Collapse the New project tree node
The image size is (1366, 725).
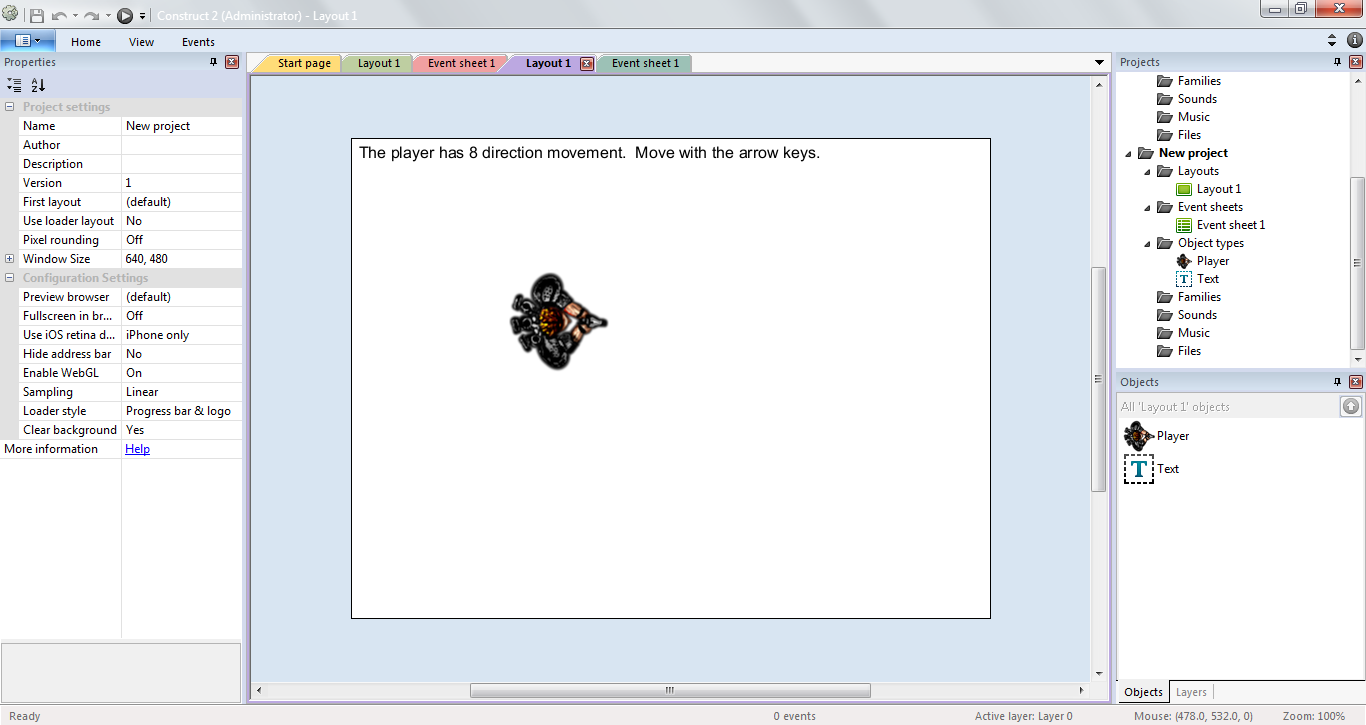click(1127, 152)
